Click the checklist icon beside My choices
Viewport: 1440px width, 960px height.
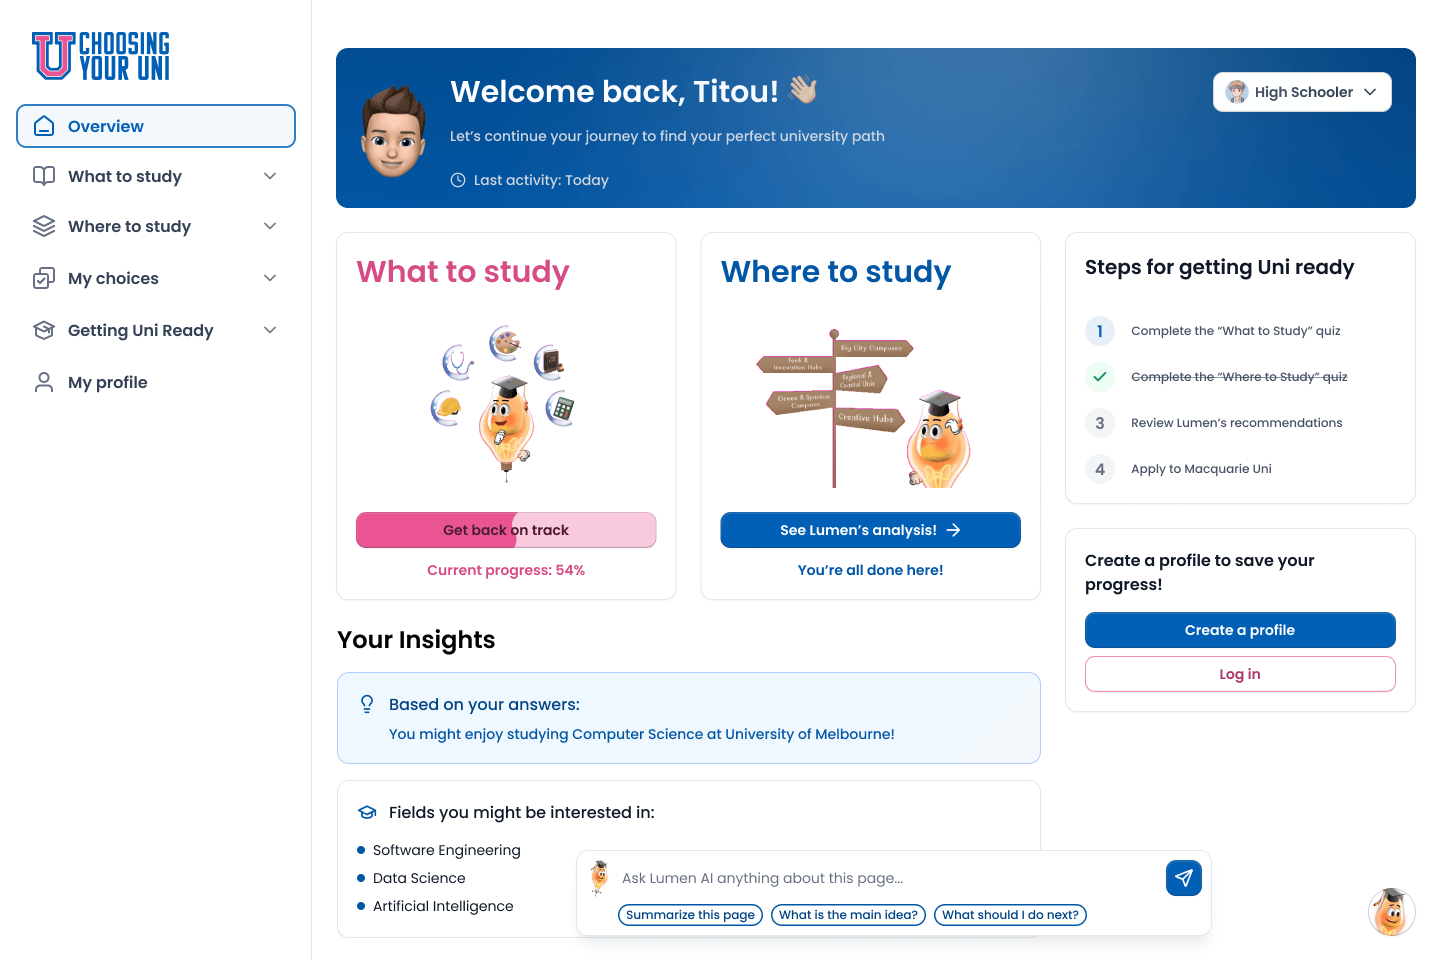(x=44, y=278)
